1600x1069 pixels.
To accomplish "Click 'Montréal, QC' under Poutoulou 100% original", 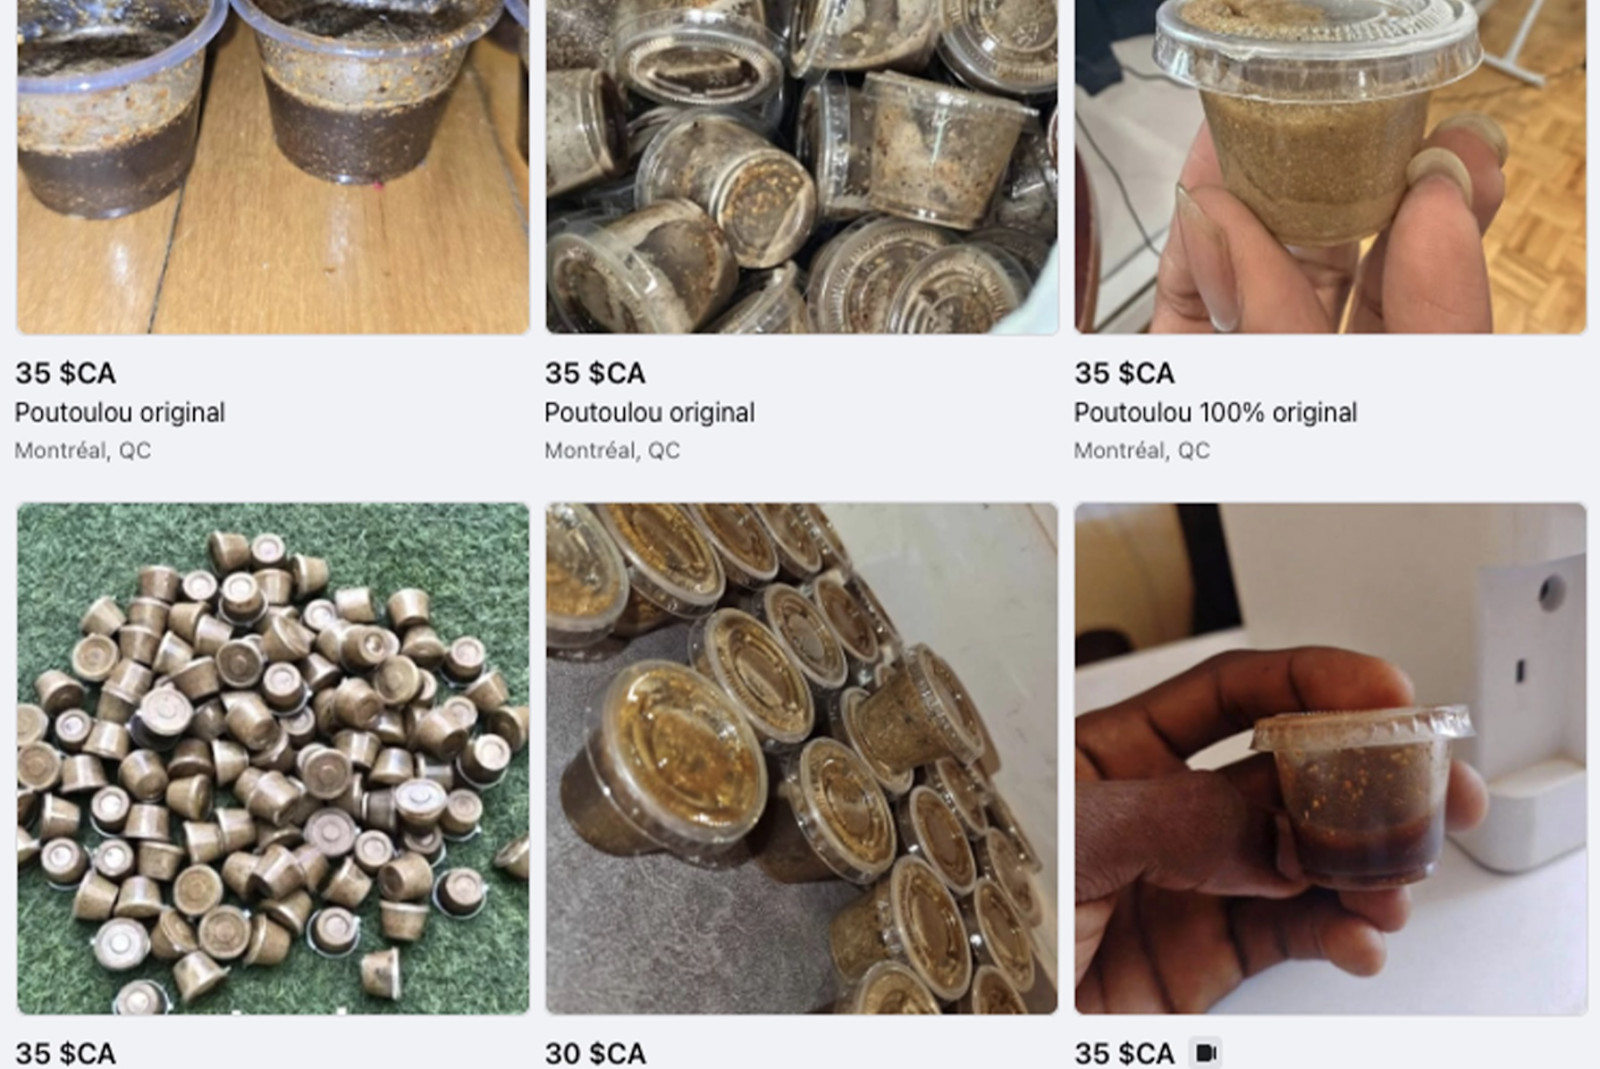I will pos(1142,451).
